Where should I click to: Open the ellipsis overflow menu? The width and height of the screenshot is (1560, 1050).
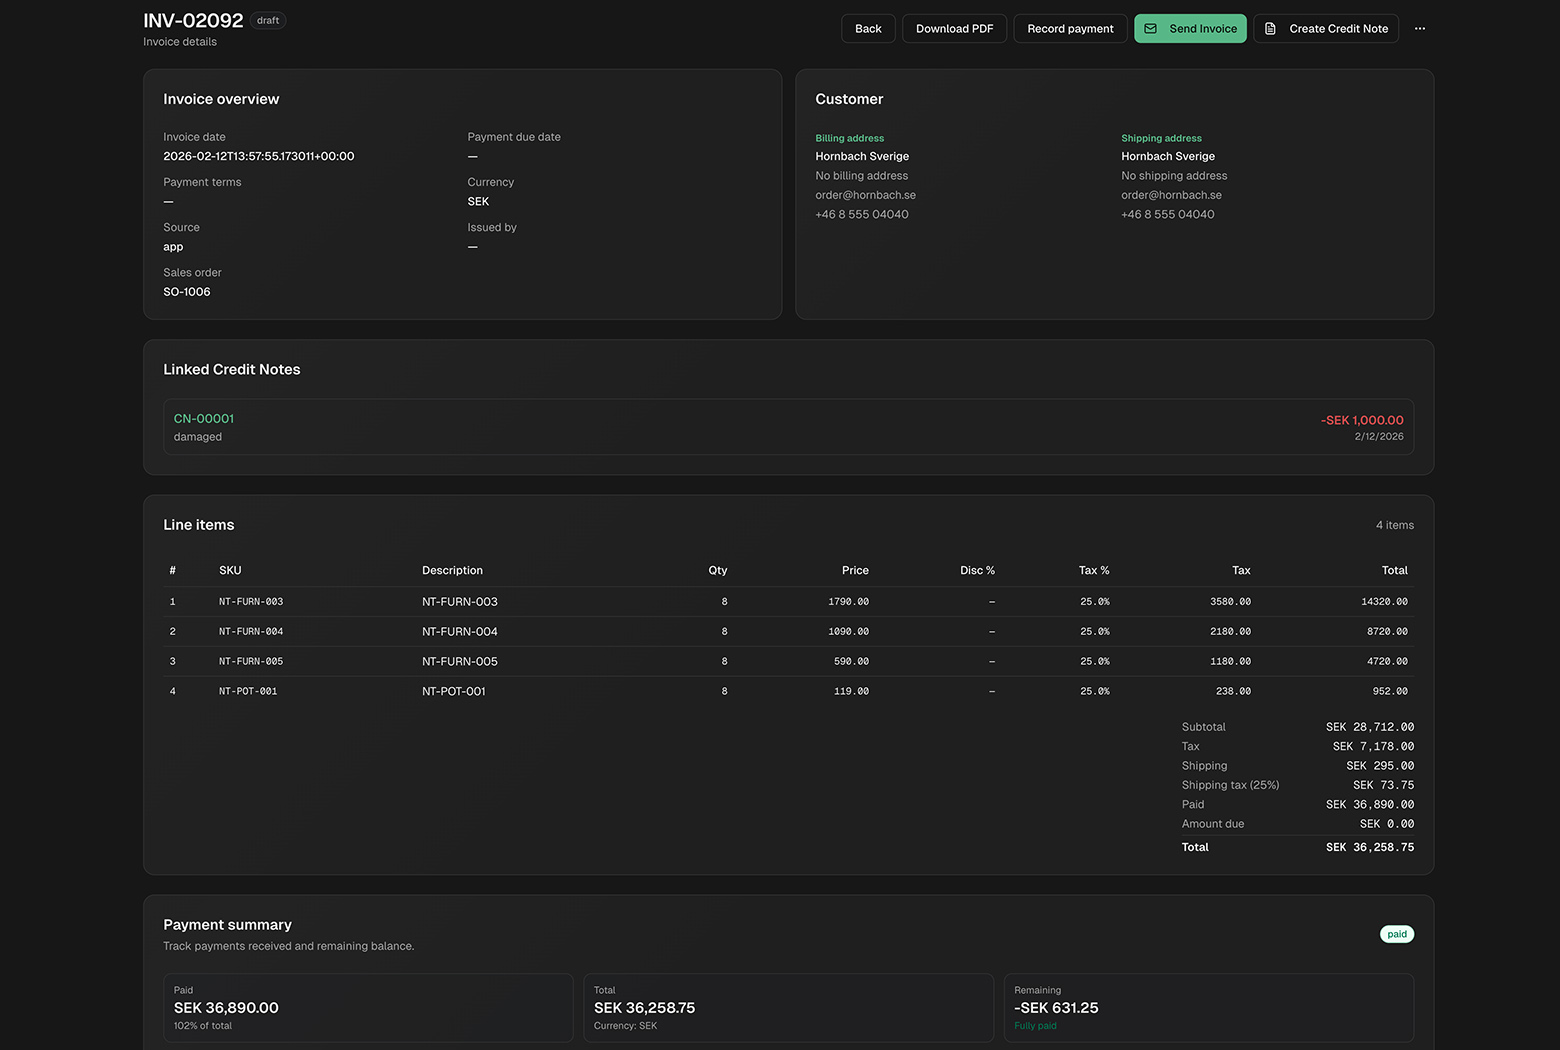click(x=1419, y=28)
